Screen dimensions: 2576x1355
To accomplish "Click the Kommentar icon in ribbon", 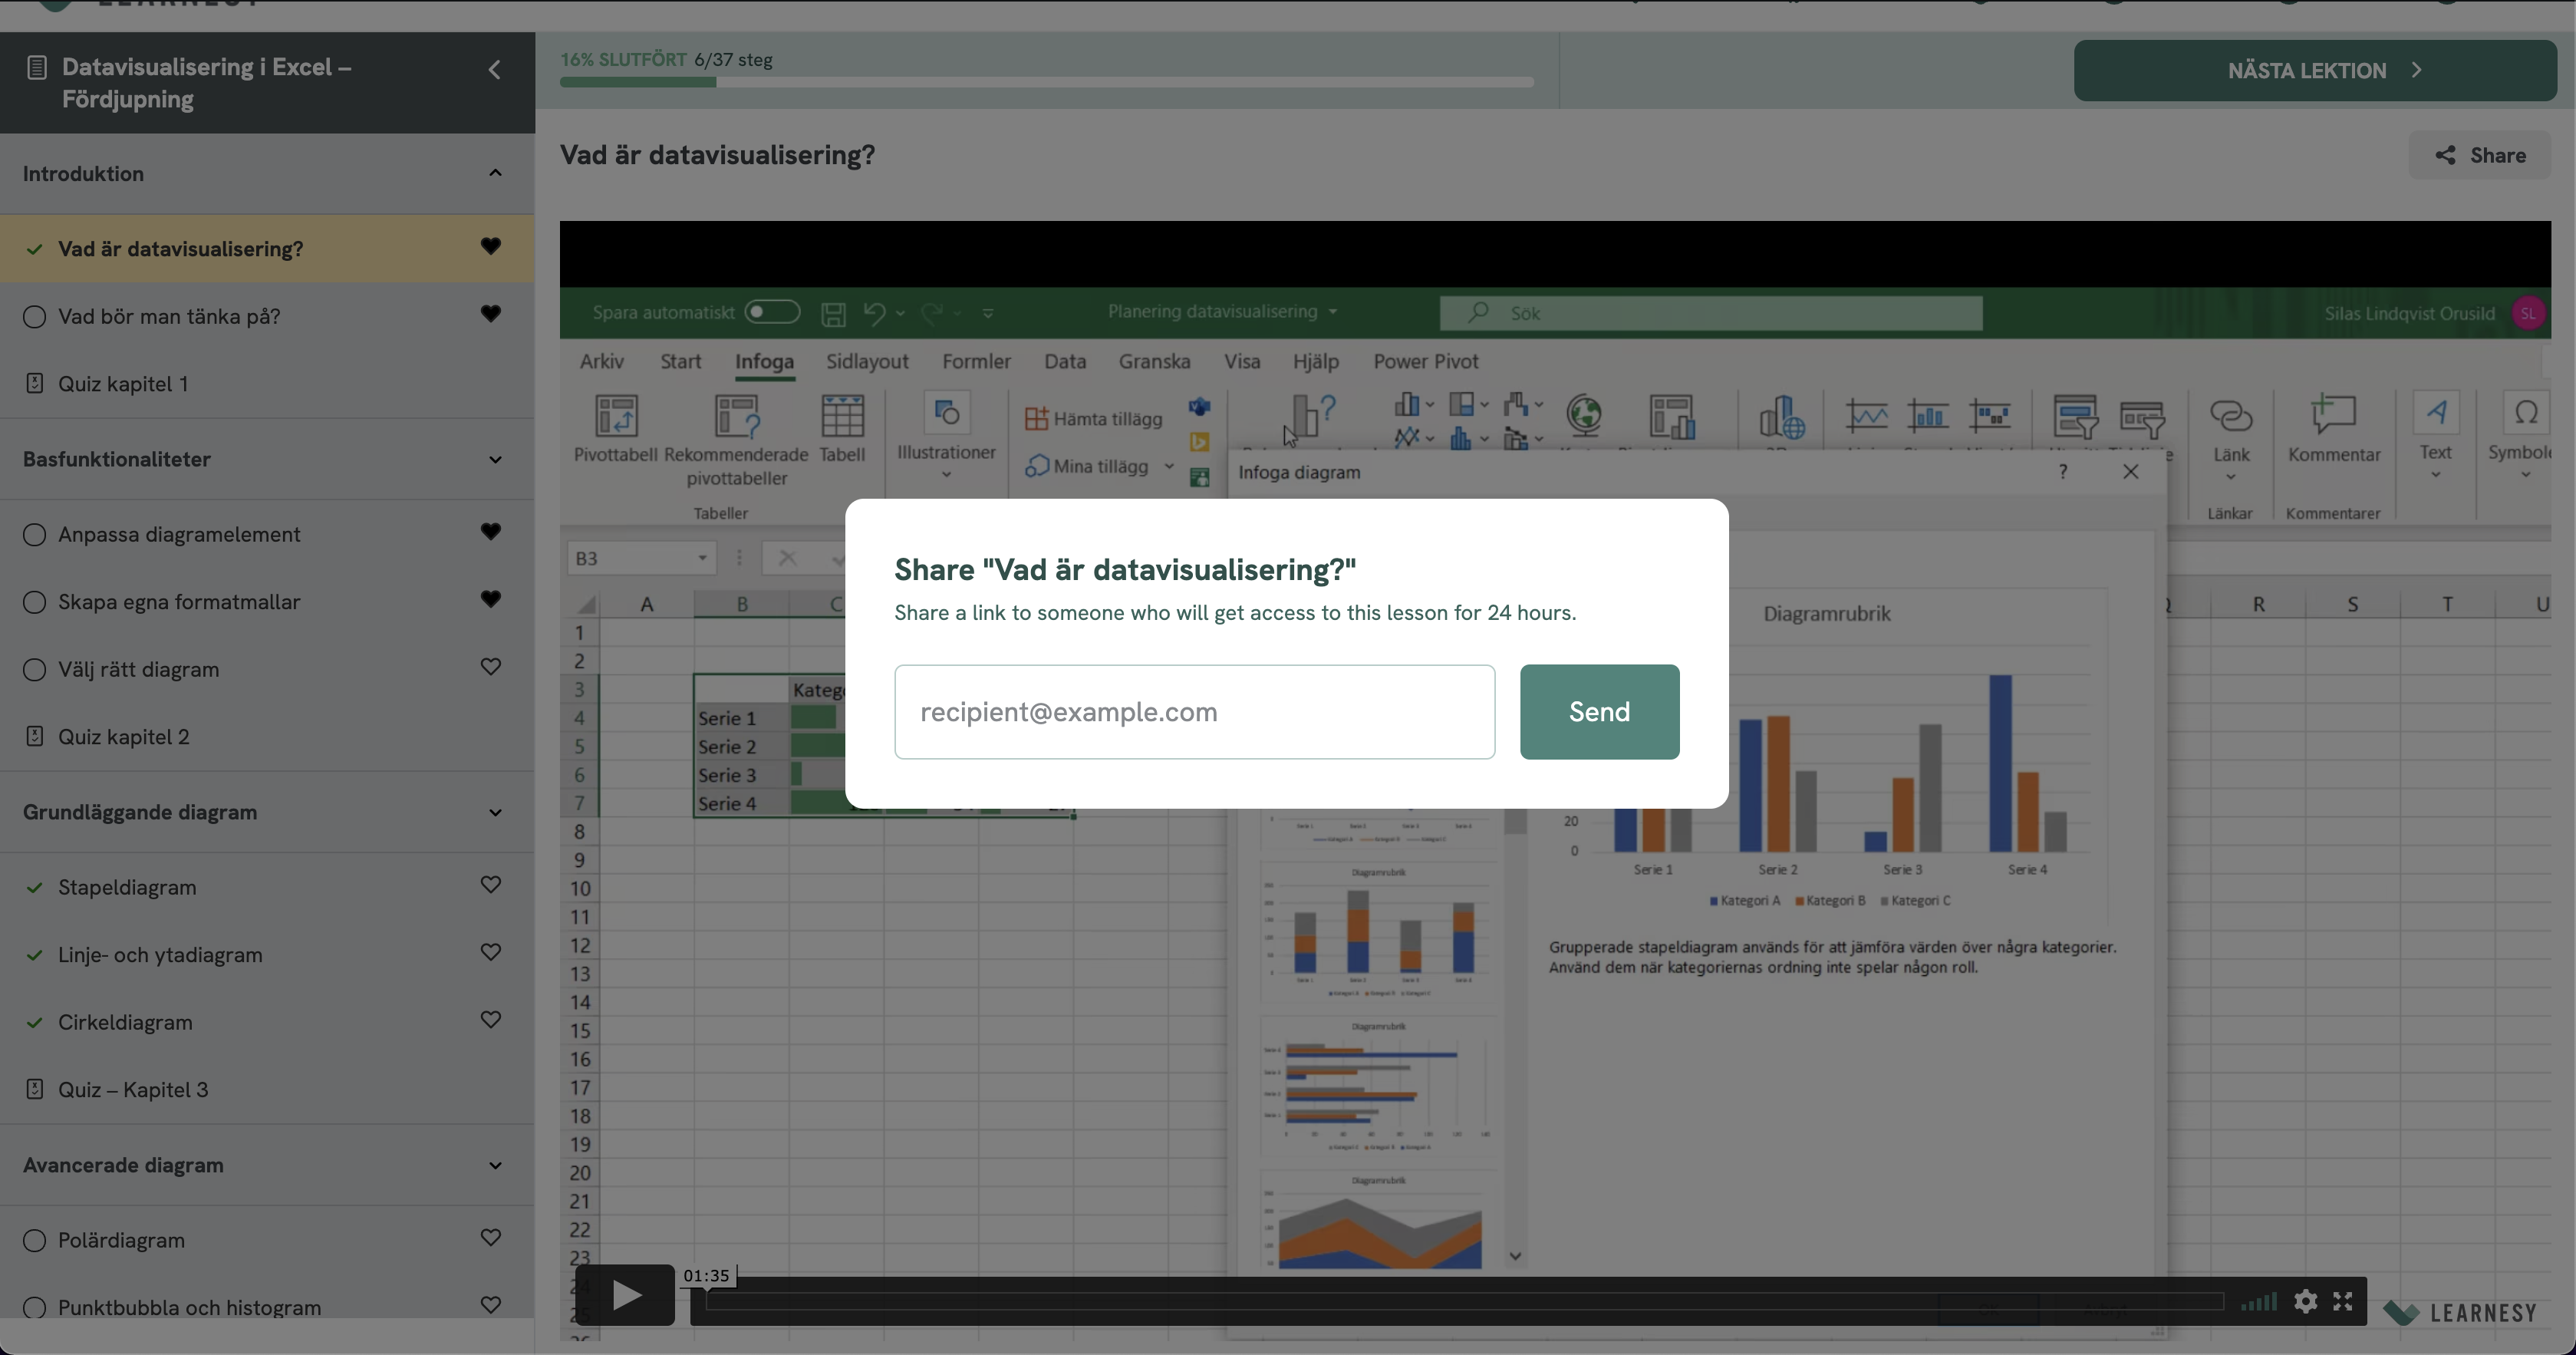I will pos(2333,414).
